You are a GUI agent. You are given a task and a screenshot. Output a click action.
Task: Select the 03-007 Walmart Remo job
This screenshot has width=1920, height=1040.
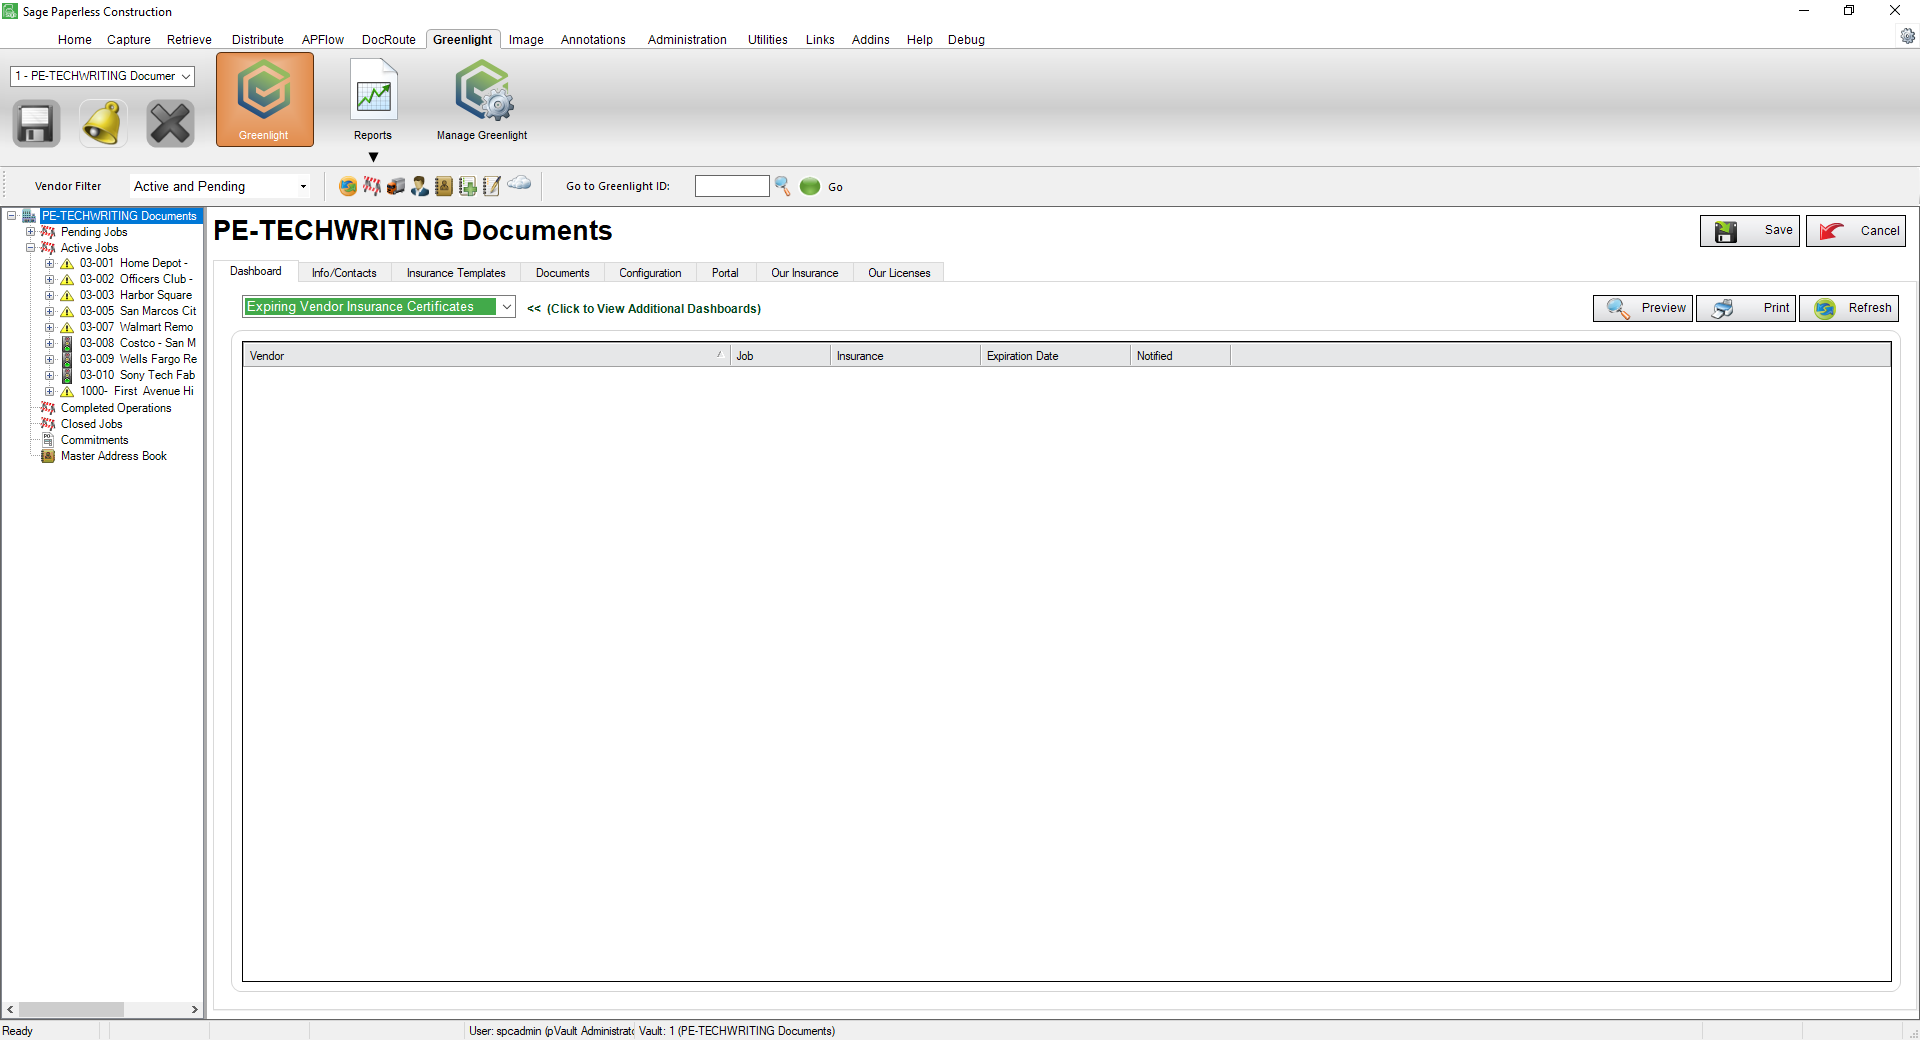[x=137, y=328]
